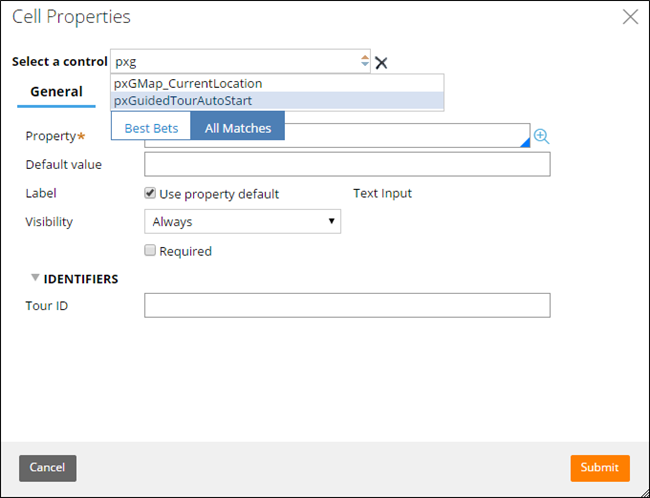Switch to Best Bets tab

pyautogui.click(x=151, y=128)
